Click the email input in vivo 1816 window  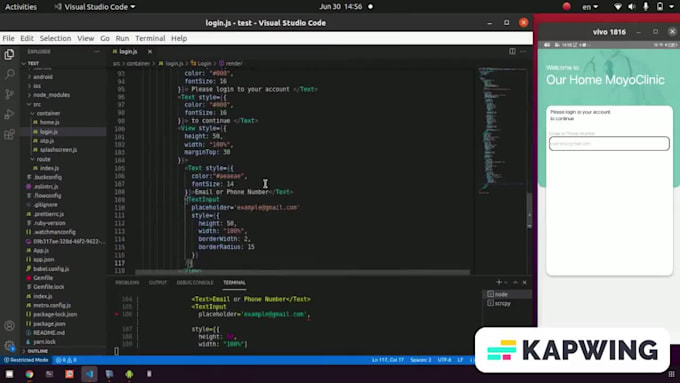point(609,144)
